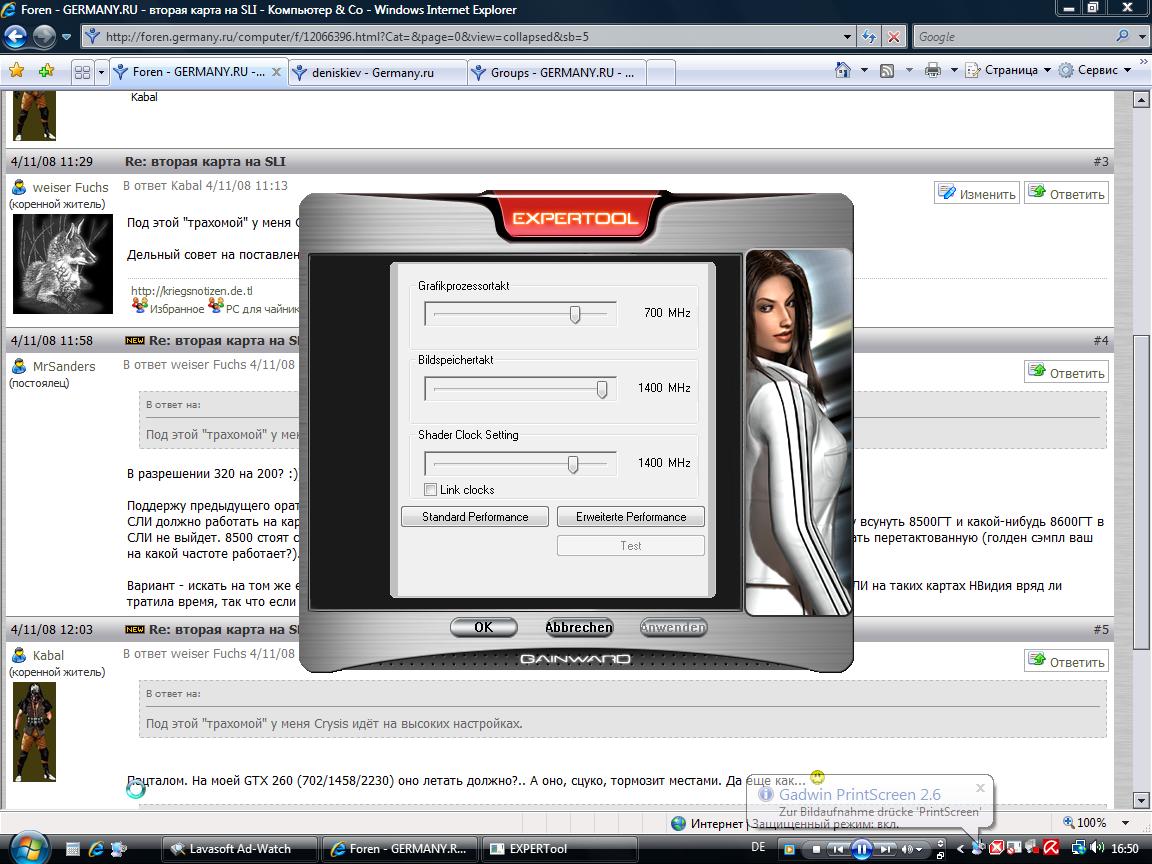Close the Gadwin PrintScreen balloon notification

coord(980,788)
